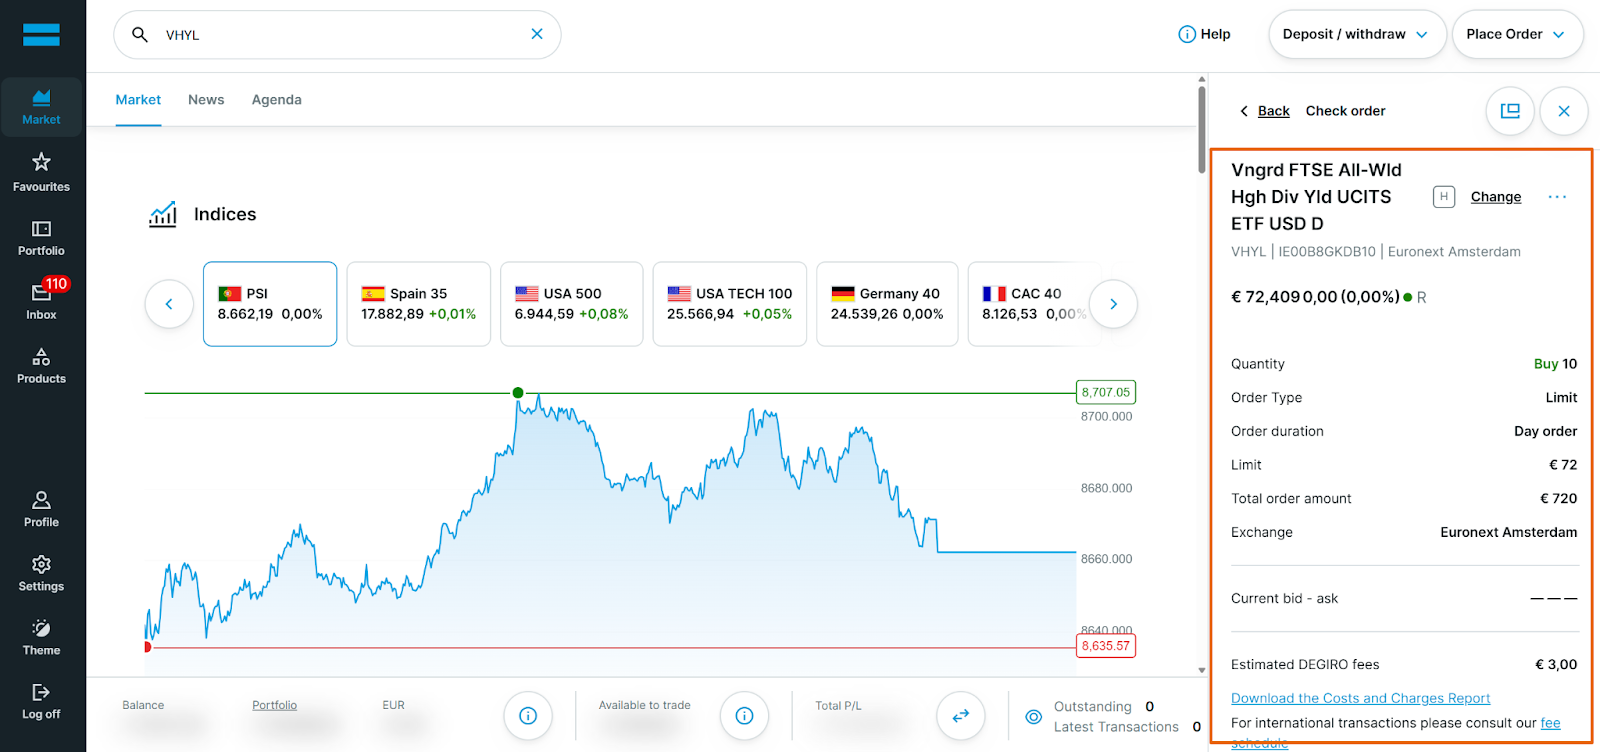Image resolution: width=1600 pixels, height=752 pixels.
Task: Open the three-dots product menu
Action: (1557, 197)
